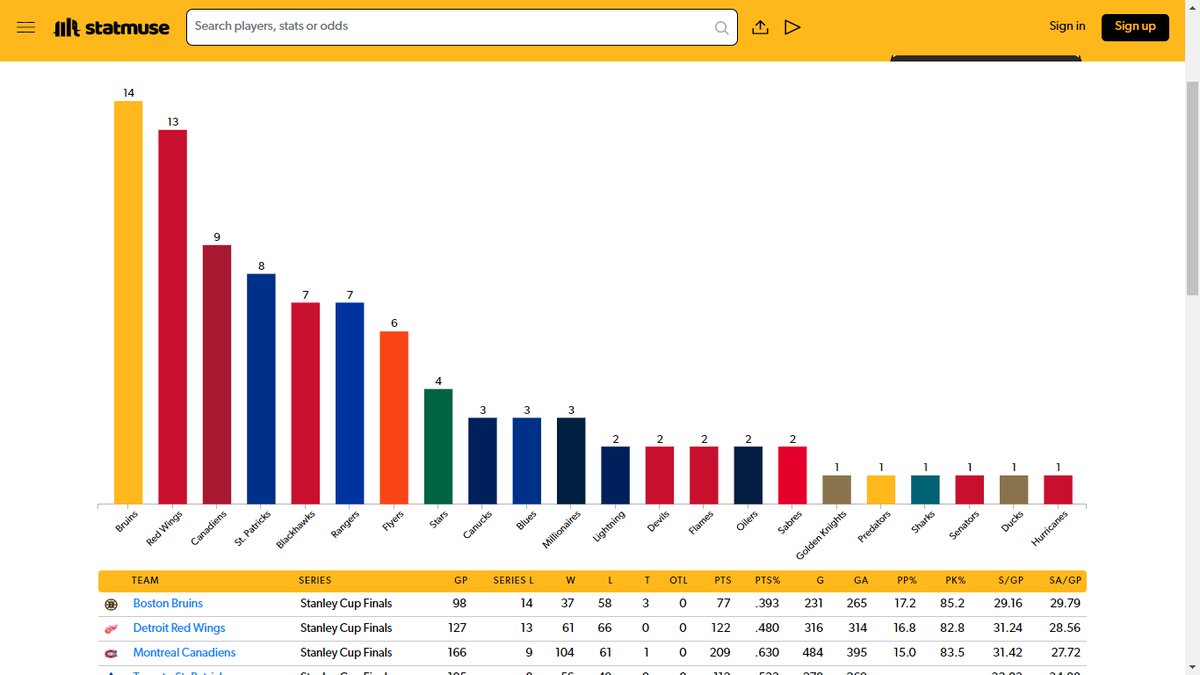Viewport: 1200px width, 675px height.
Task: Click the Sign up button
Action: (1135, 27)
